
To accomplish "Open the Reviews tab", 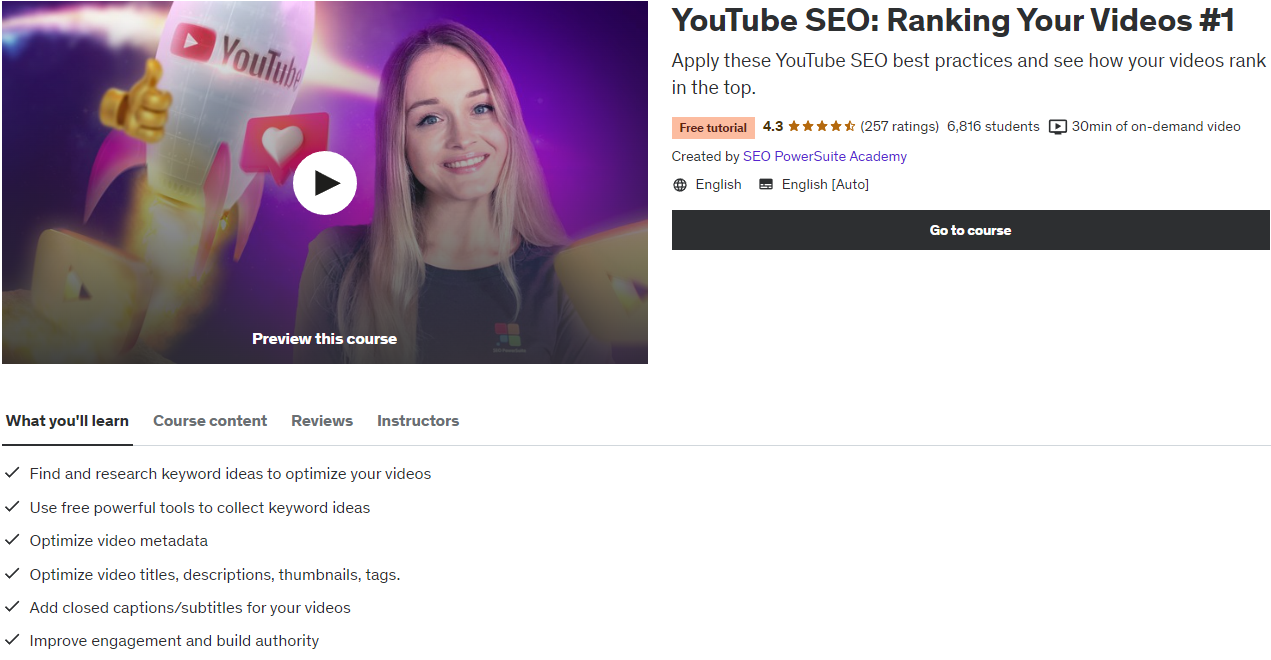I will [321, 420].
